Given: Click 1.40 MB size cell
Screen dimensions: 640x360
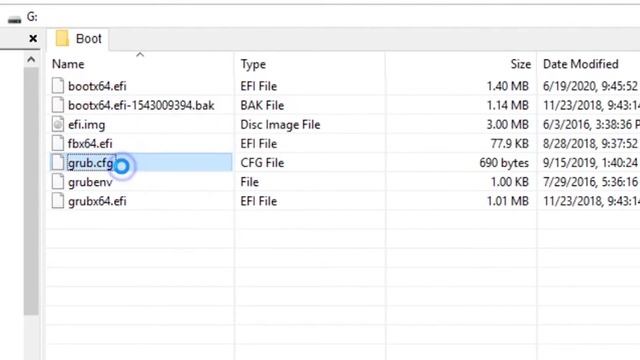Looking at the screenshot, I should tap(507, 86).
